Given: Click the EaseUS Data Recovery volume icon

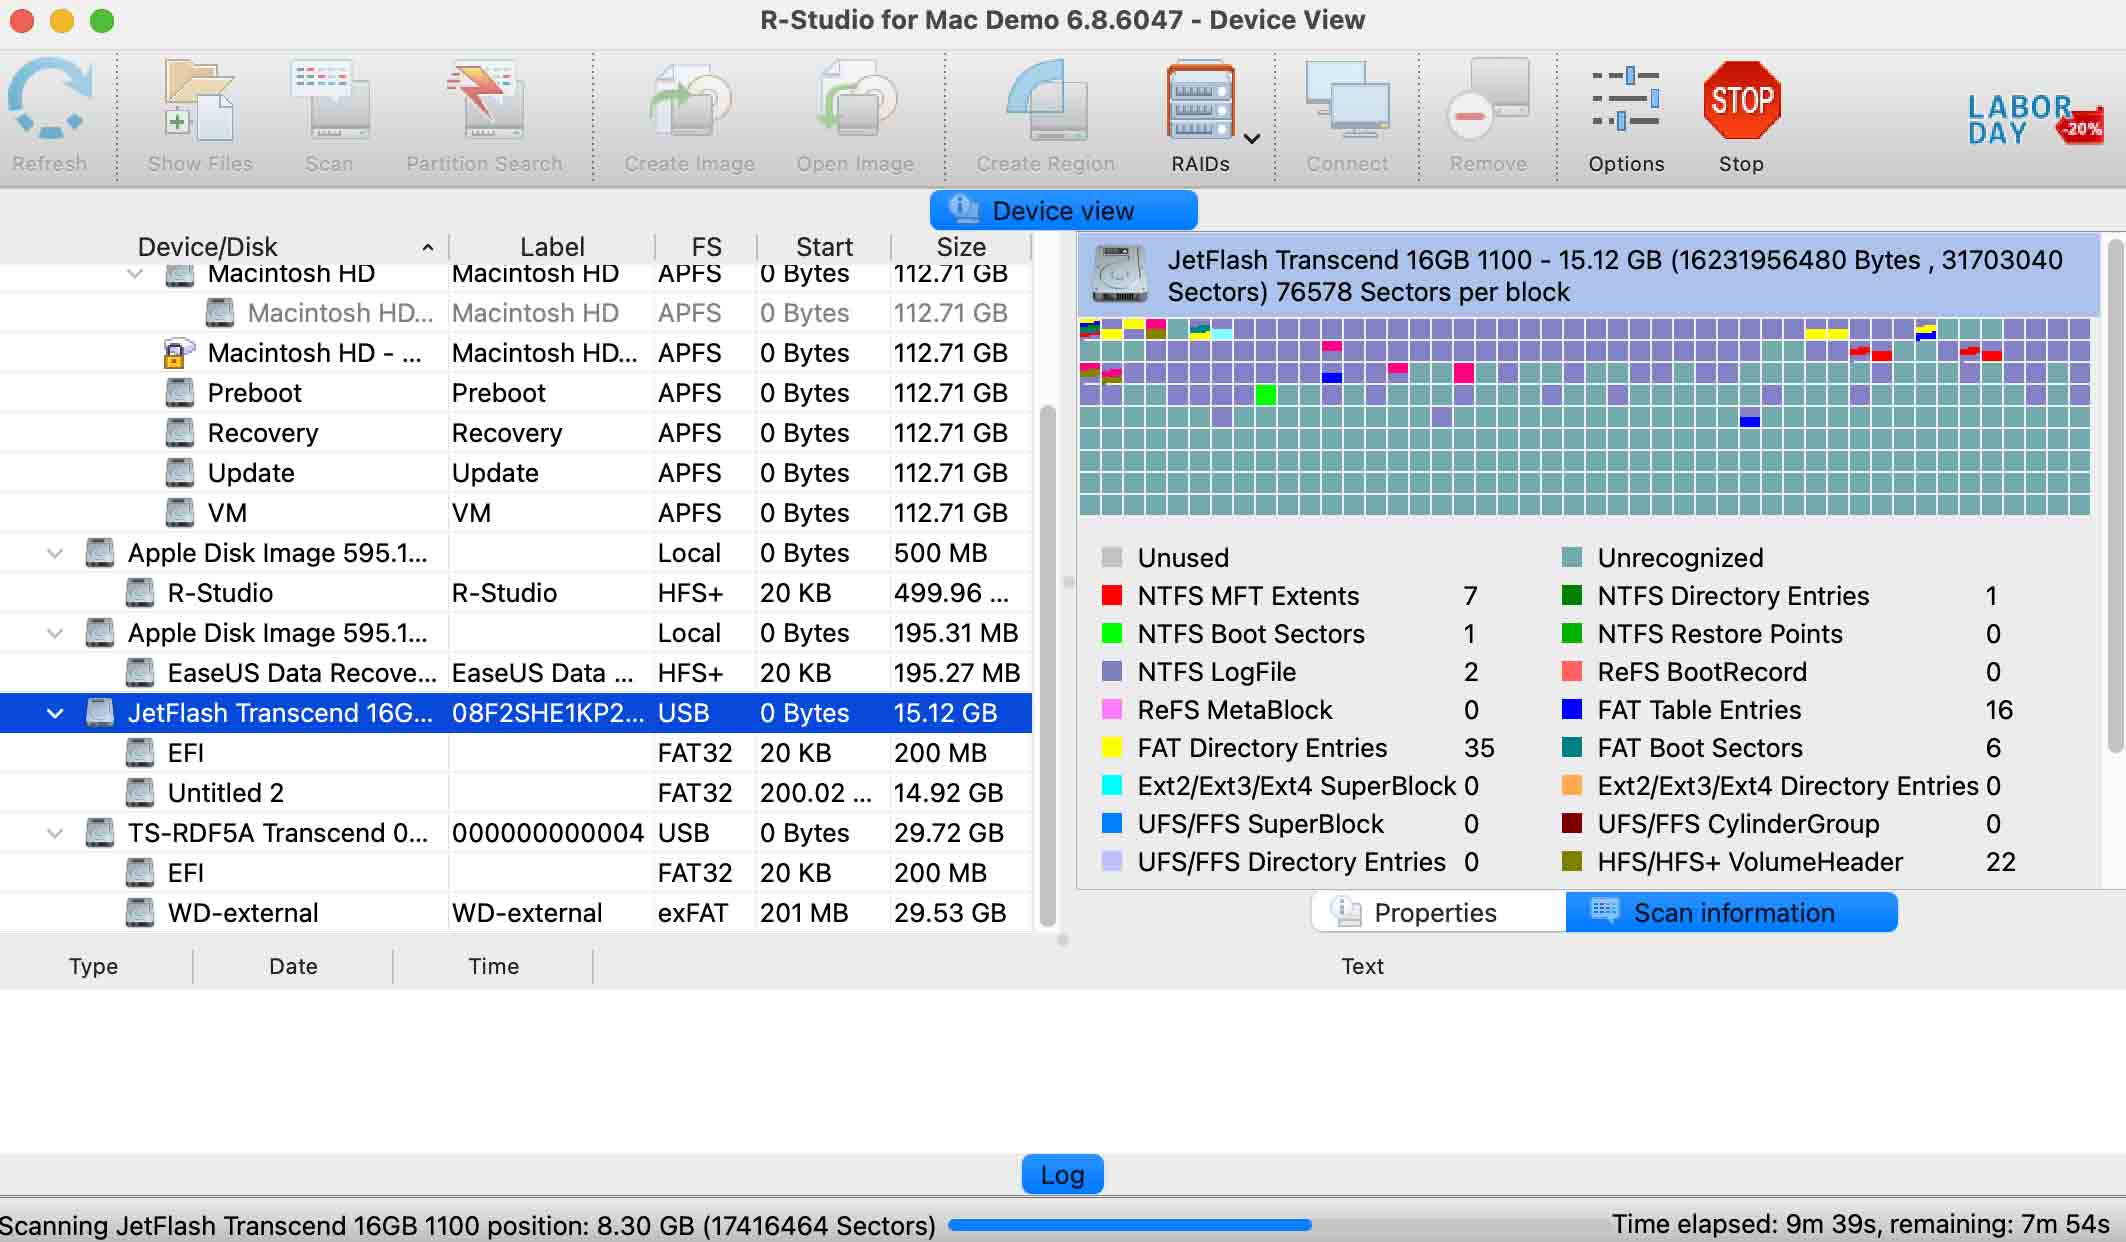Looking at the screenshot, I should coord(140,672).
